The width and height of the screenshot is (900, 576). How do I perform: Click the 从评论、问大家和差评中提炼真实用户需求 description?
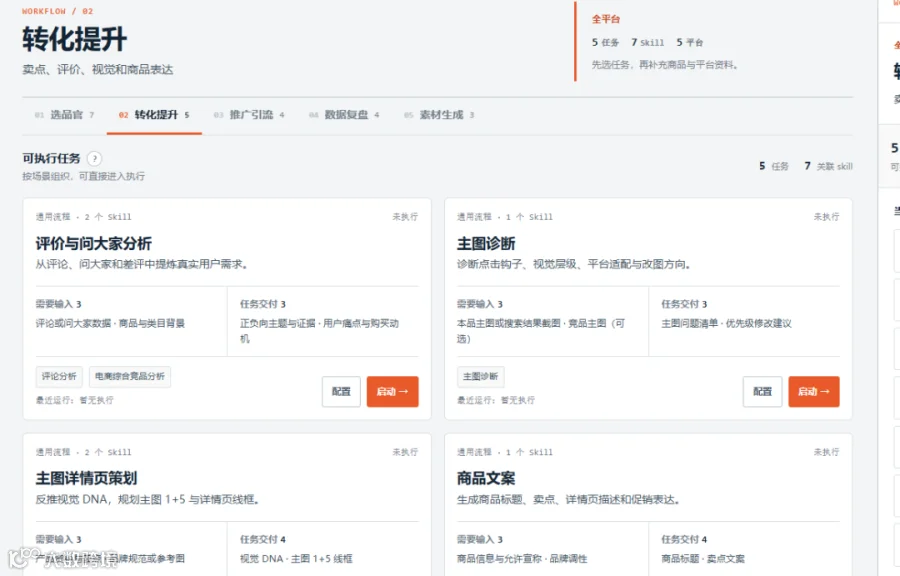pyautogui.click(x=142, y=264)
